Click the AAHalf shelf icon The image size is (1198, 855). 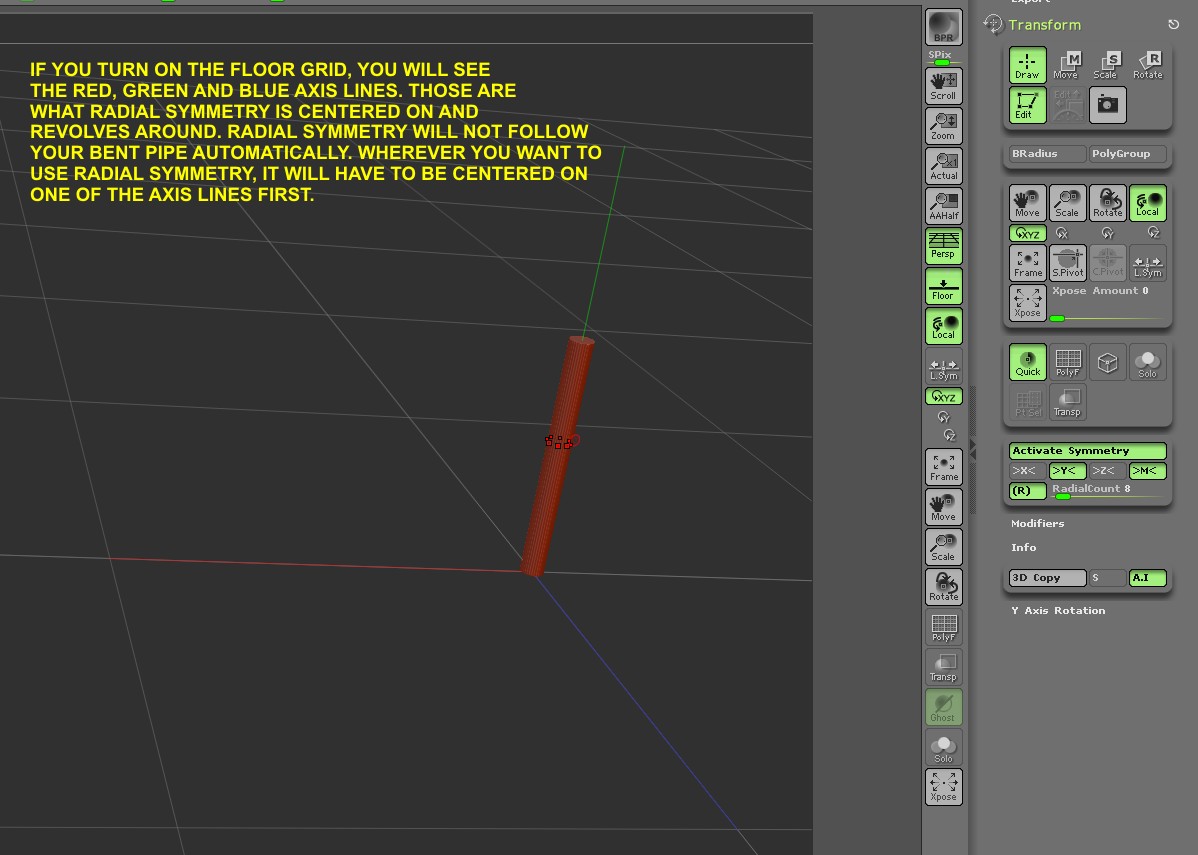[944, 206]
